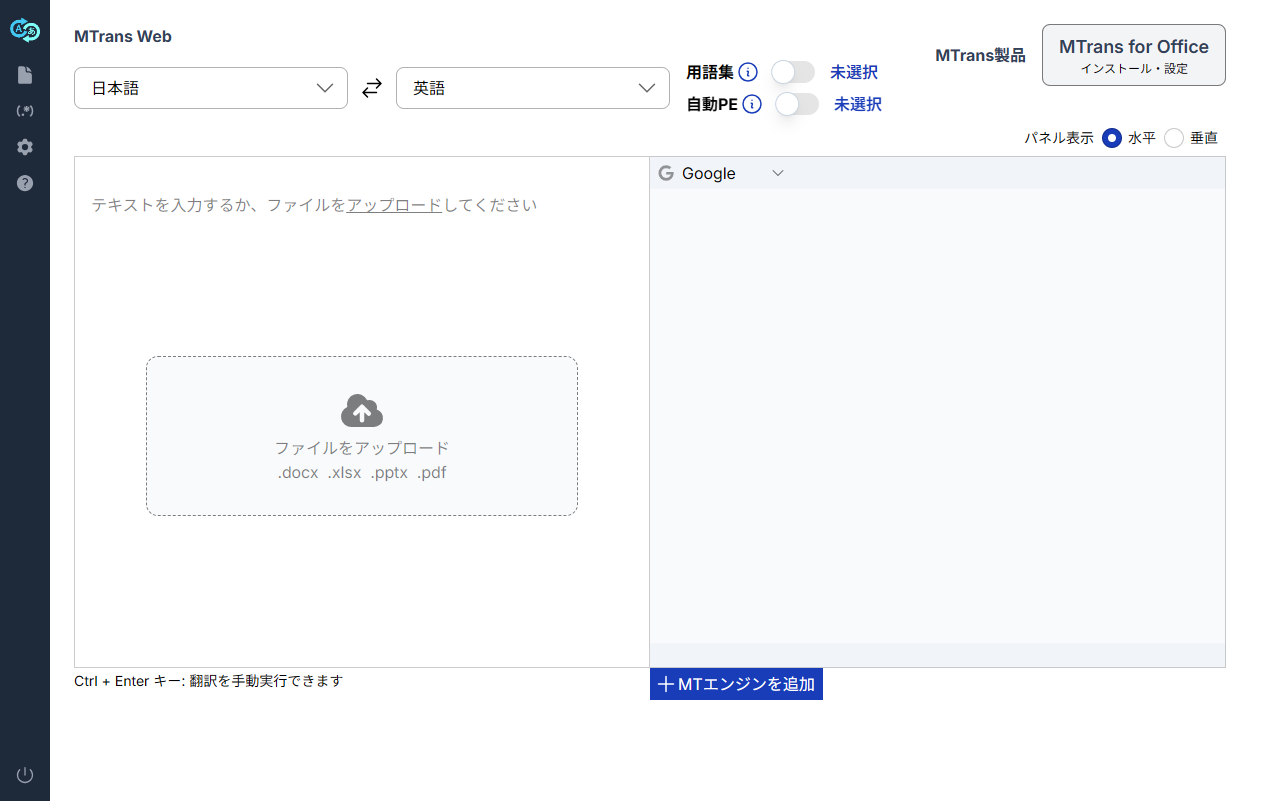1280x801 pixels.
Task: Click the cloud upload icon
Action: point(362,411)
